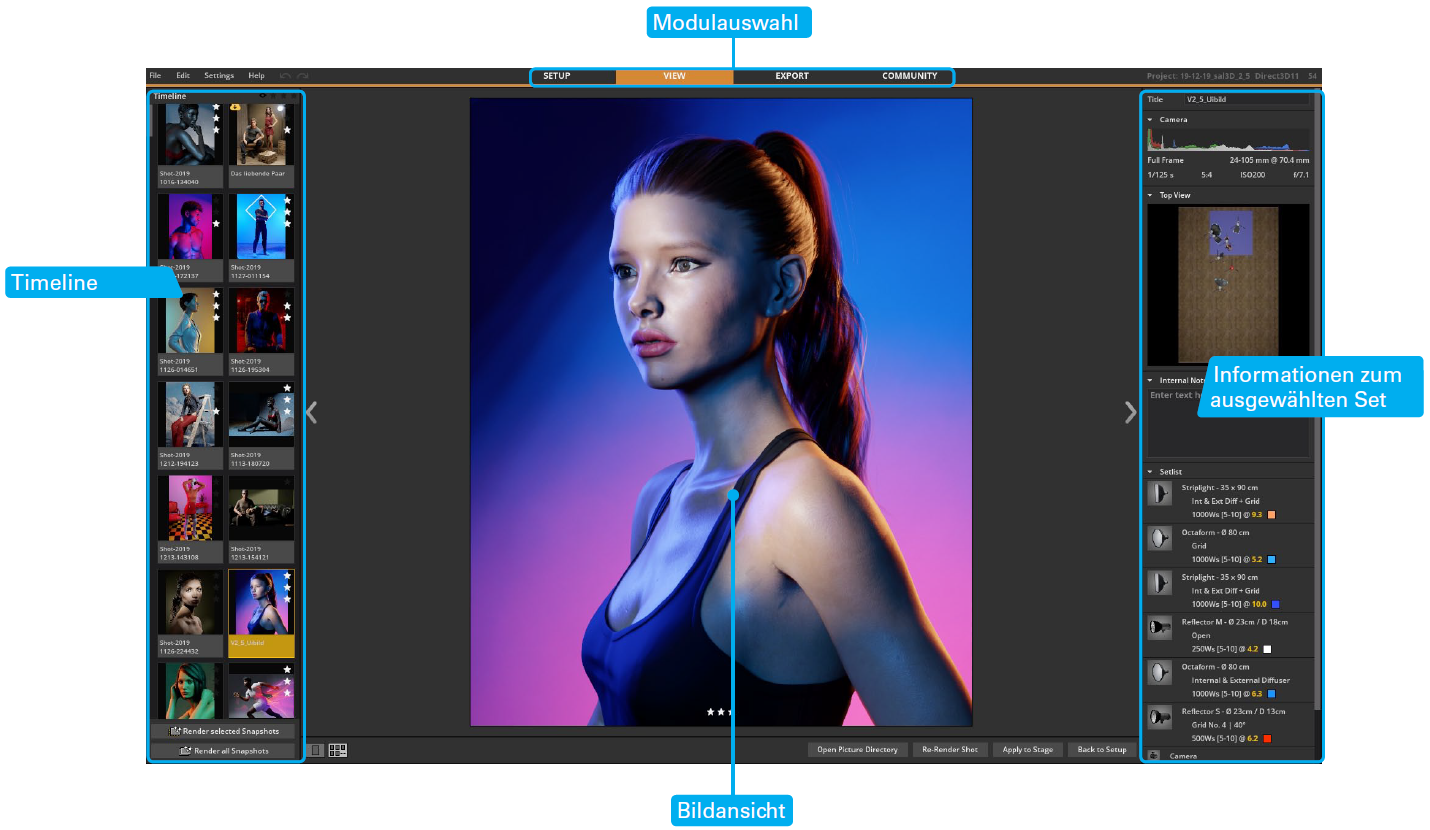Toggle the star rating on Das liebende Paar thumbnail
The height and width of the screenshot is (830, 1430).
(x=287, y=130)
